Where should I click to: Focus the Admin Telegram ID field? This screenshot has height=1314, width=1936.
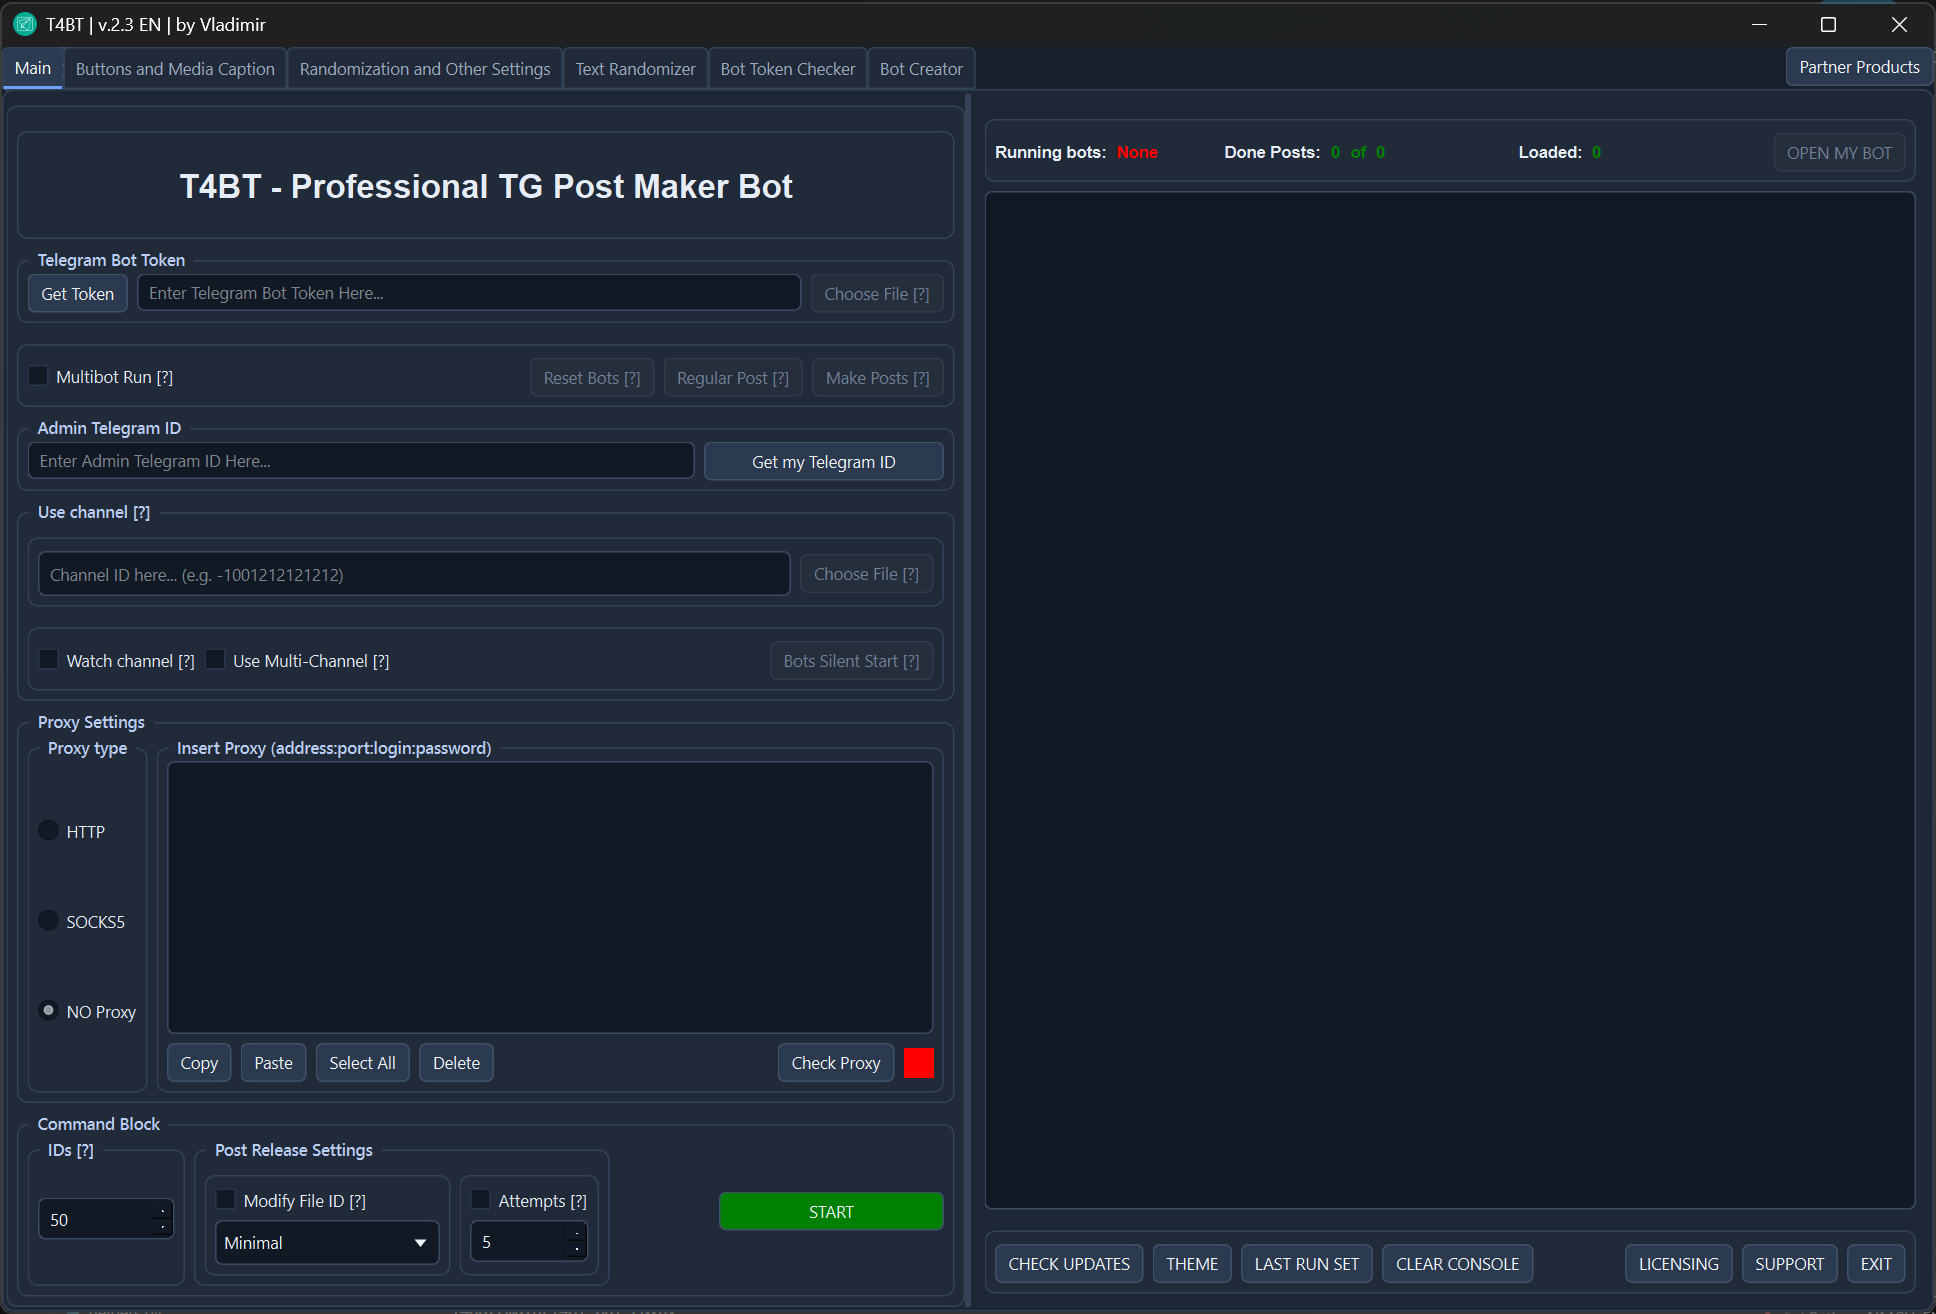pos(361,461)
